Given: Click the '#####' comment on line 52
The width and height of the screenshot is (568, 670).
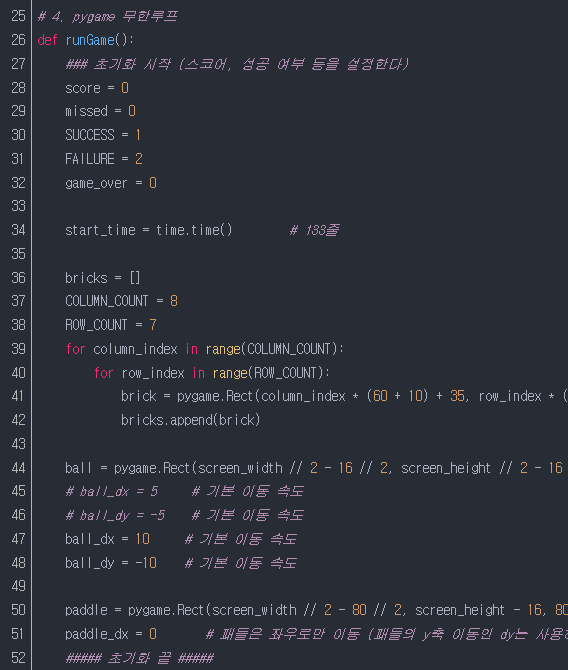Looking at the screenshot, I should [139, 658].
